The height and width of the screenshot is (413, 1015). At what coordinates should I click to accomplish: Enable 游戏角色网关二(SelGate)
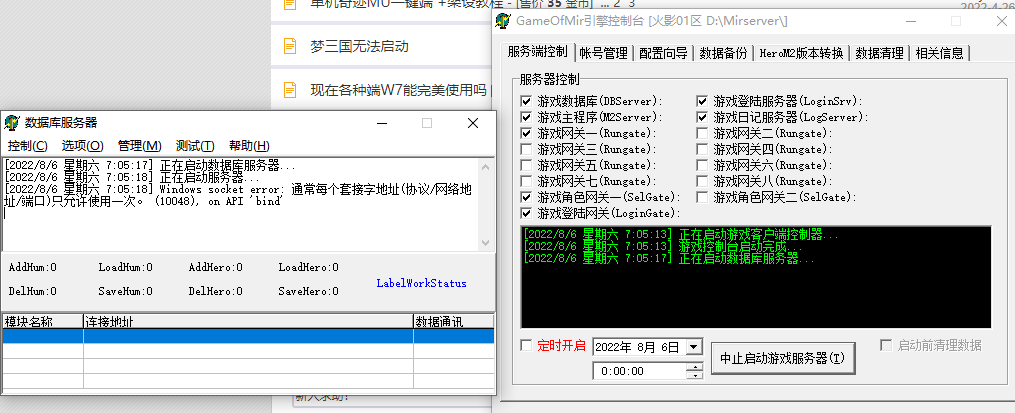point(702,196)
